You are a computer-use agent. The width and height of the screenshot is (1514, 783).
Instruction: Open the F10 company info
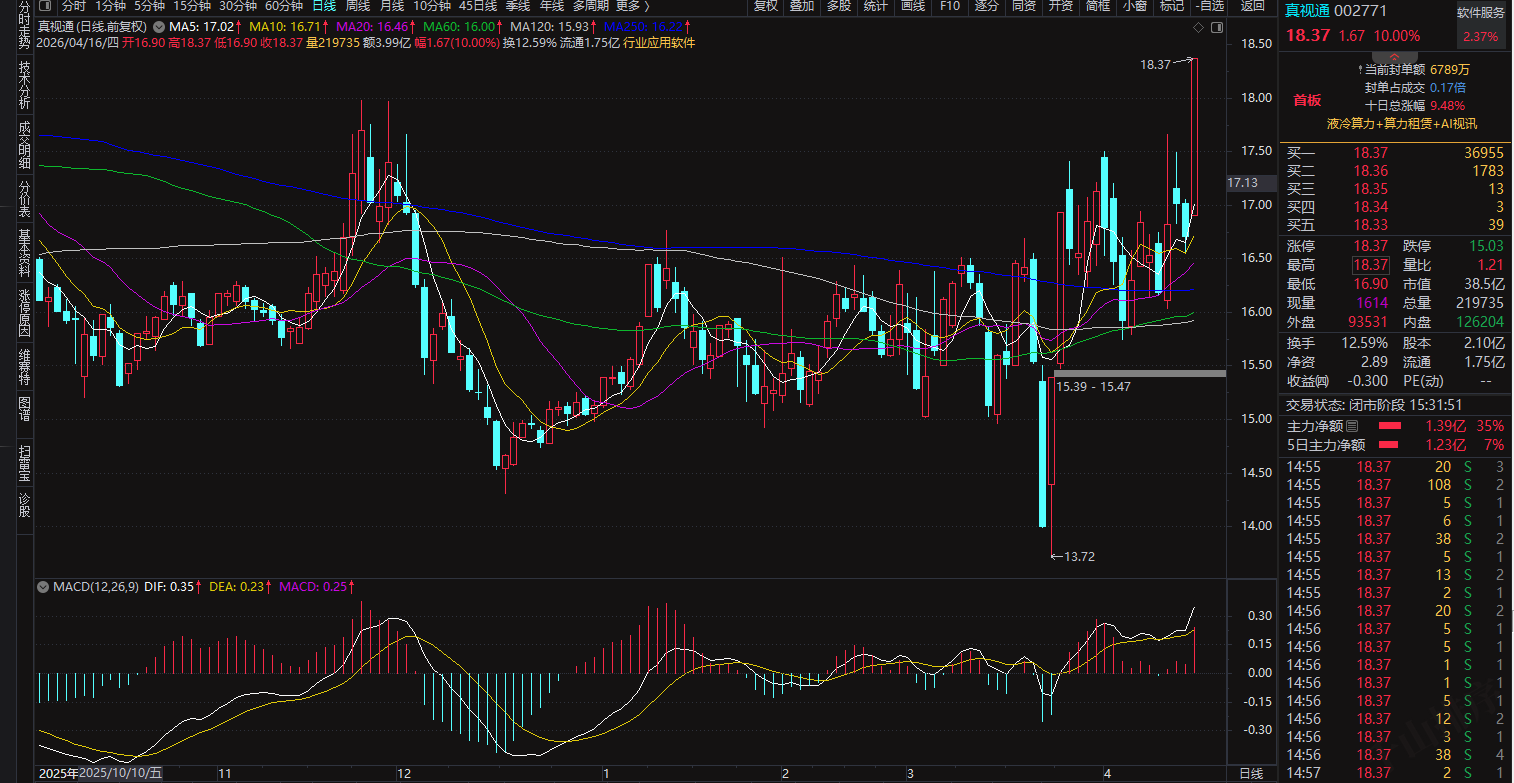pos(948,6)
